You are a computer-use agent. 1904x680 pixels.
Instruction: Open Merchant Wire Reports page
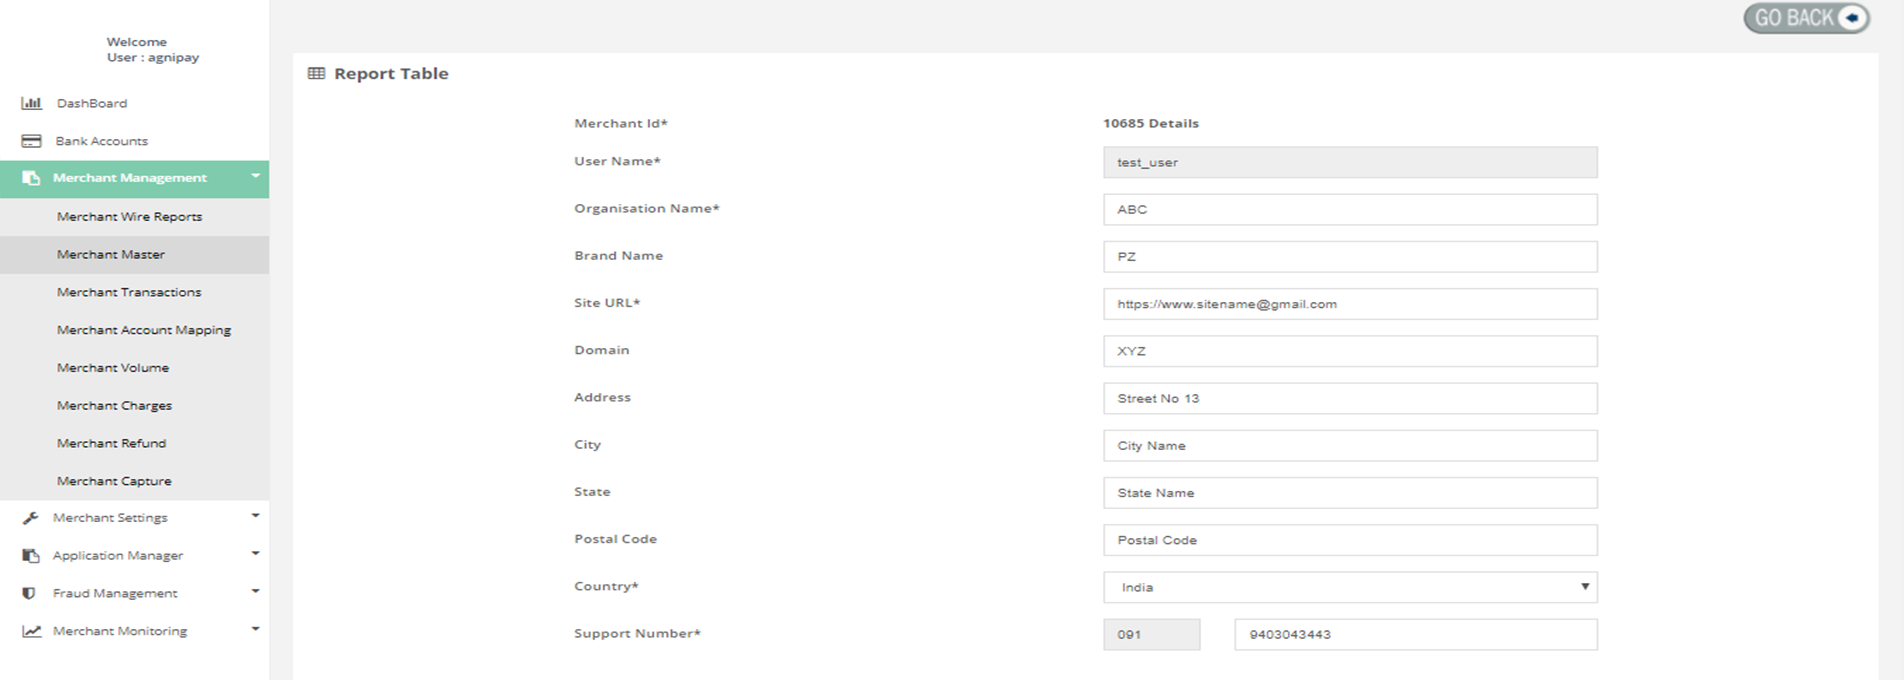click(129, 217)
